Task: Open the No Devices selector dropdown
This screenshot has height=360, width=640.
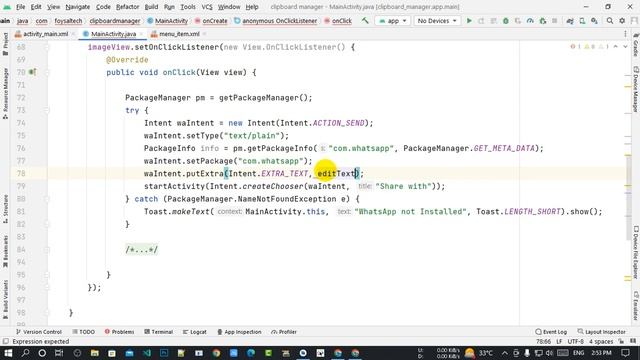Action: pyautogui.click(x=437, y=20)
